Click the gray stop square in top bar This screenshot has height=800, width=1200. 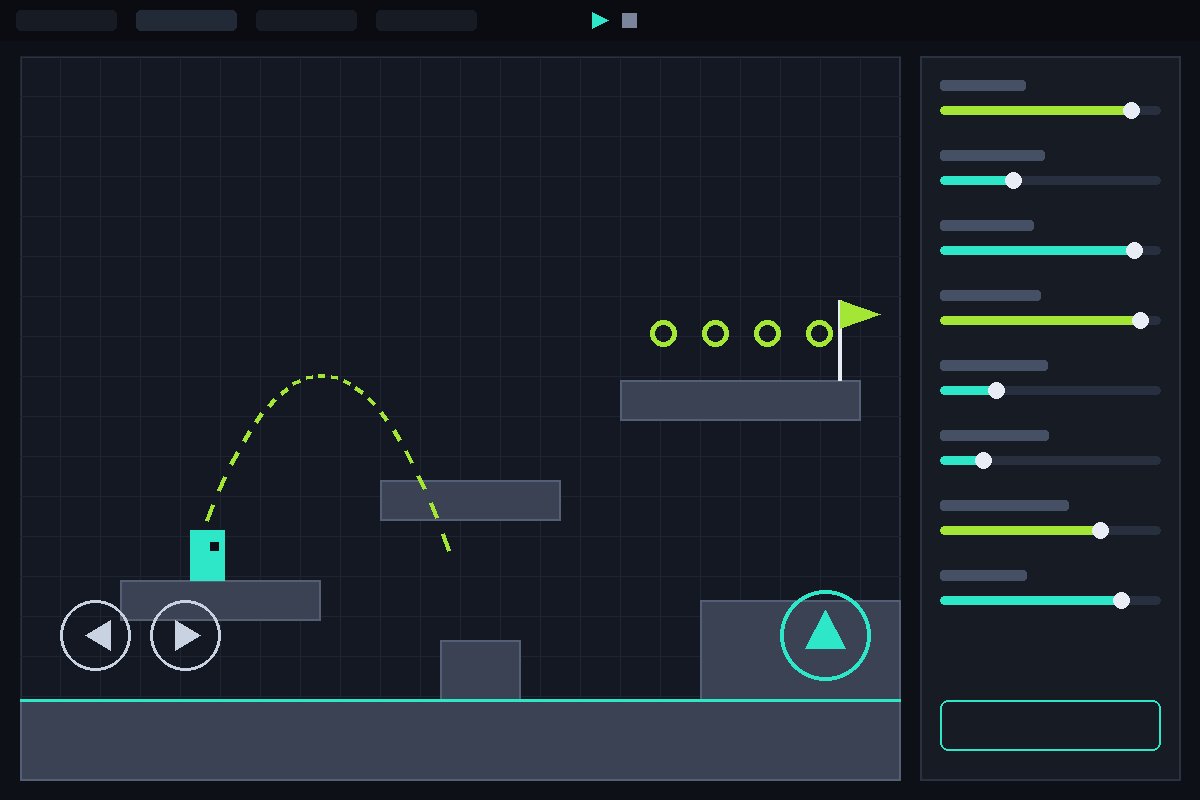click(629, 20)
